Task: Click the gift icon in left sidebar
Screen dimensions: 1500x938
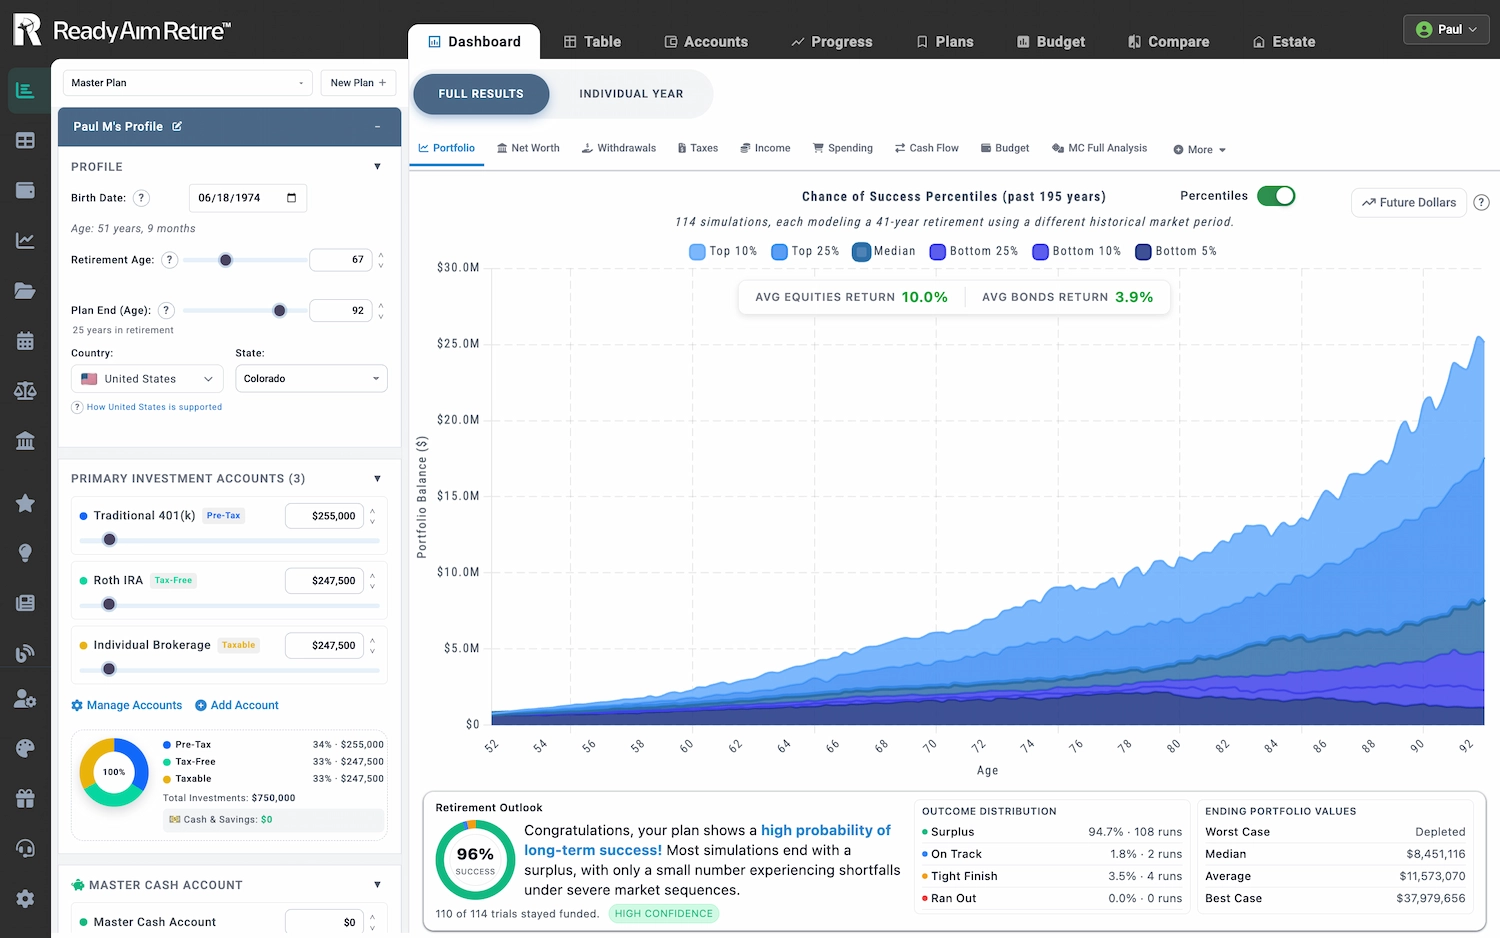Action: [25, 798]
